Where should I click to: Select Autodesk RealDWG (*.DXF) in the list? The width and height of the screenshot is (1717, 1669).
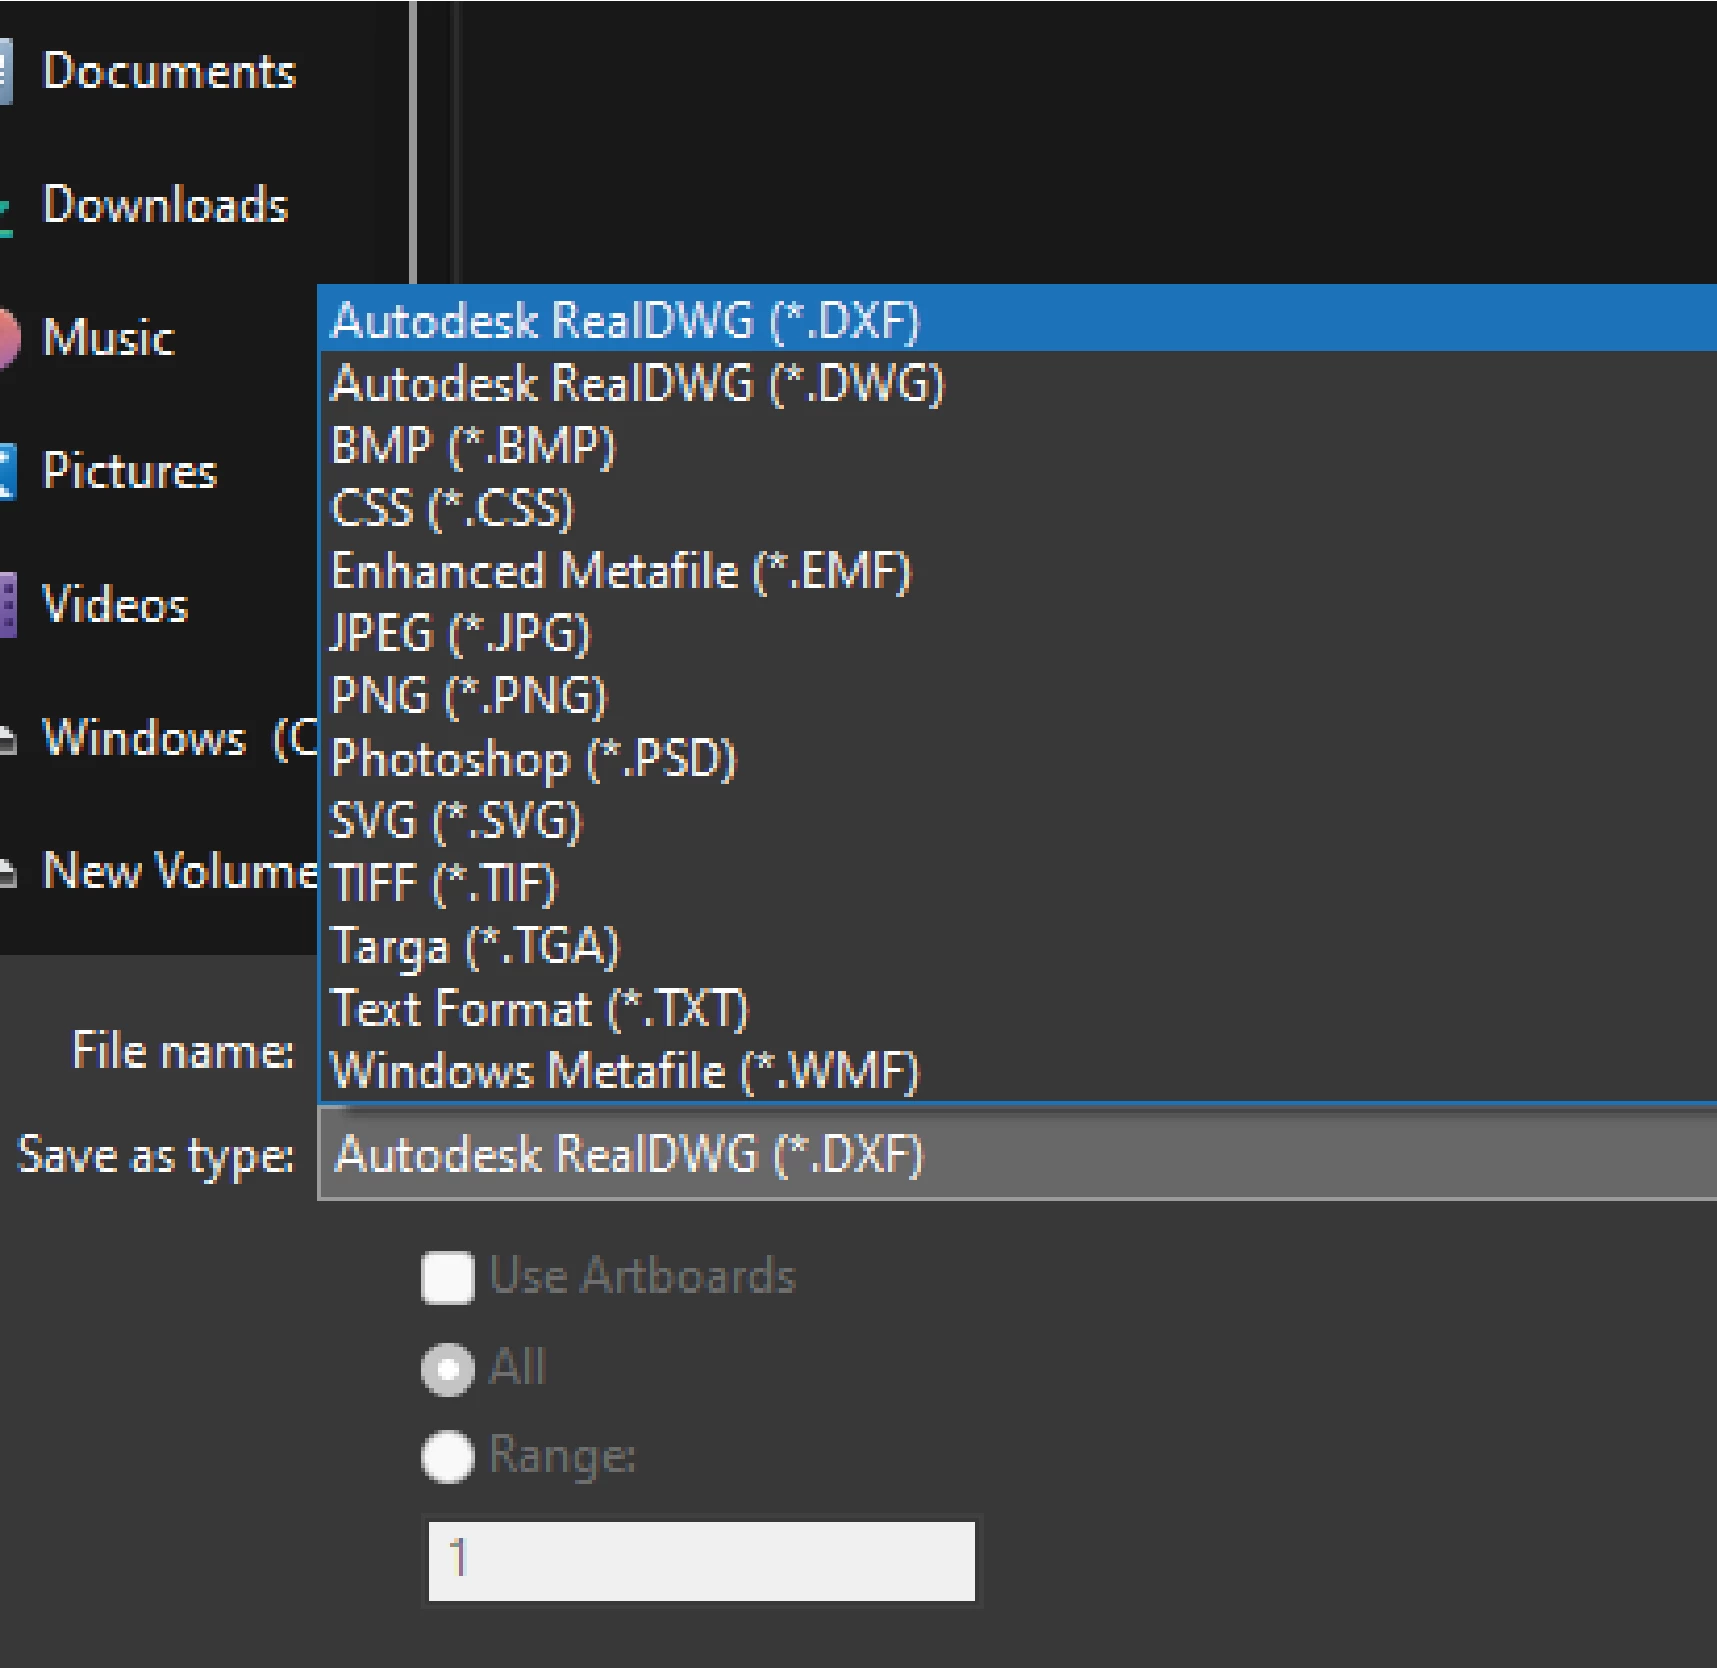1018,319
